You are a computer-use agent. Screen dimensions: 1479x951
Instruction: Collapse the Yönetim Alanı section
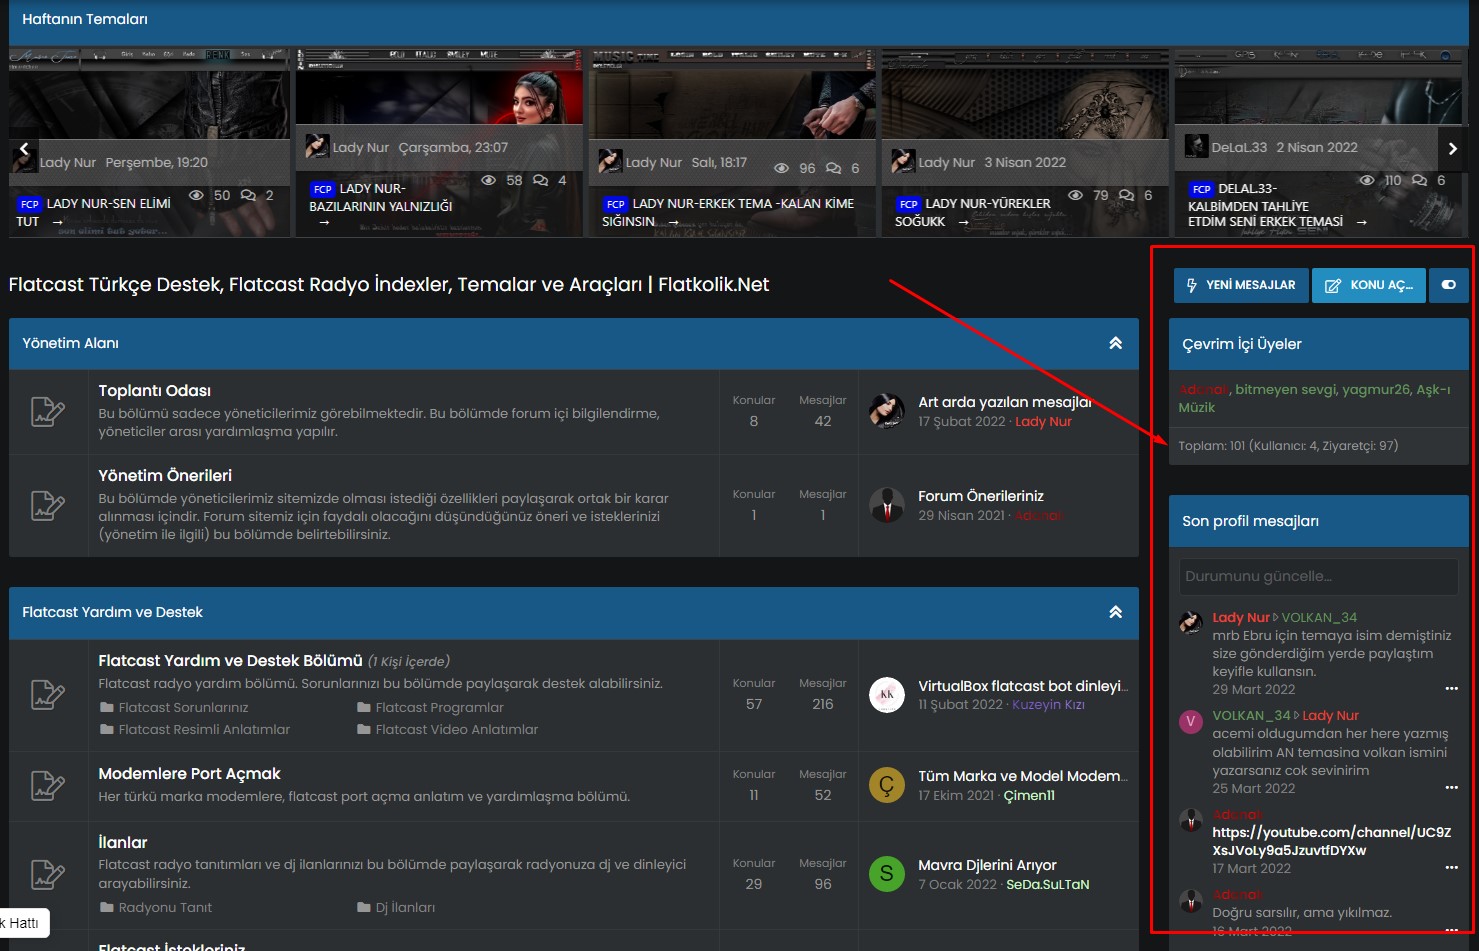coord(1115,342)
